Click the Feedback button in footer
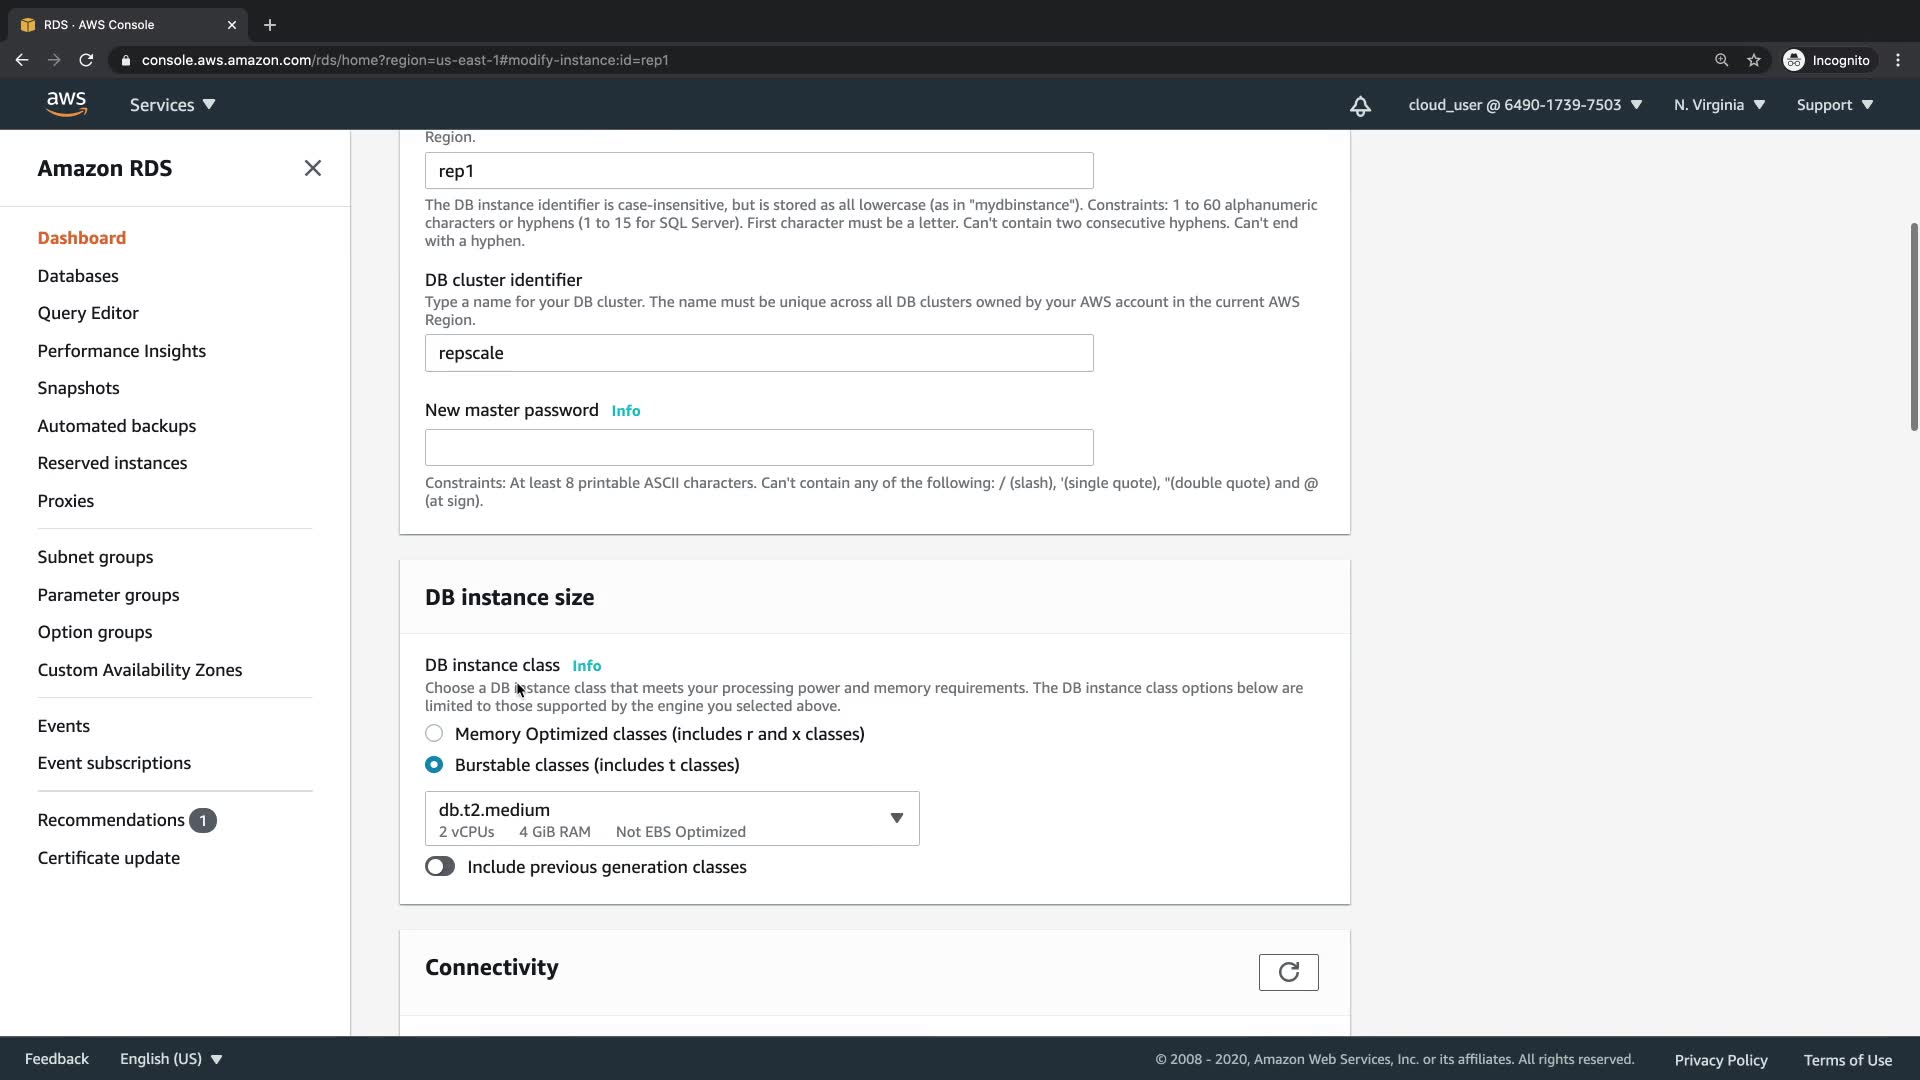 56,1059
